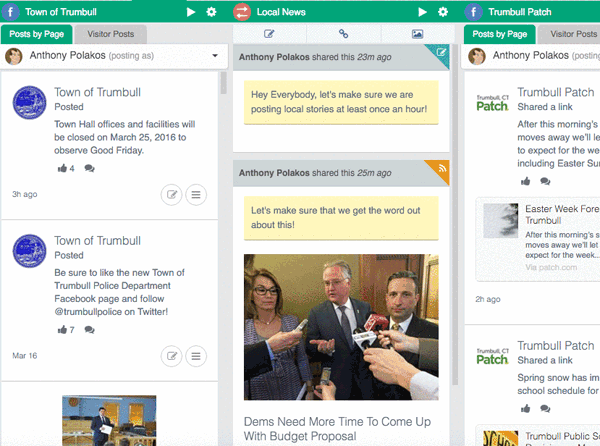600x446 pixels.
Task: Open compose note tab in Local News
Action: (269, 34)
